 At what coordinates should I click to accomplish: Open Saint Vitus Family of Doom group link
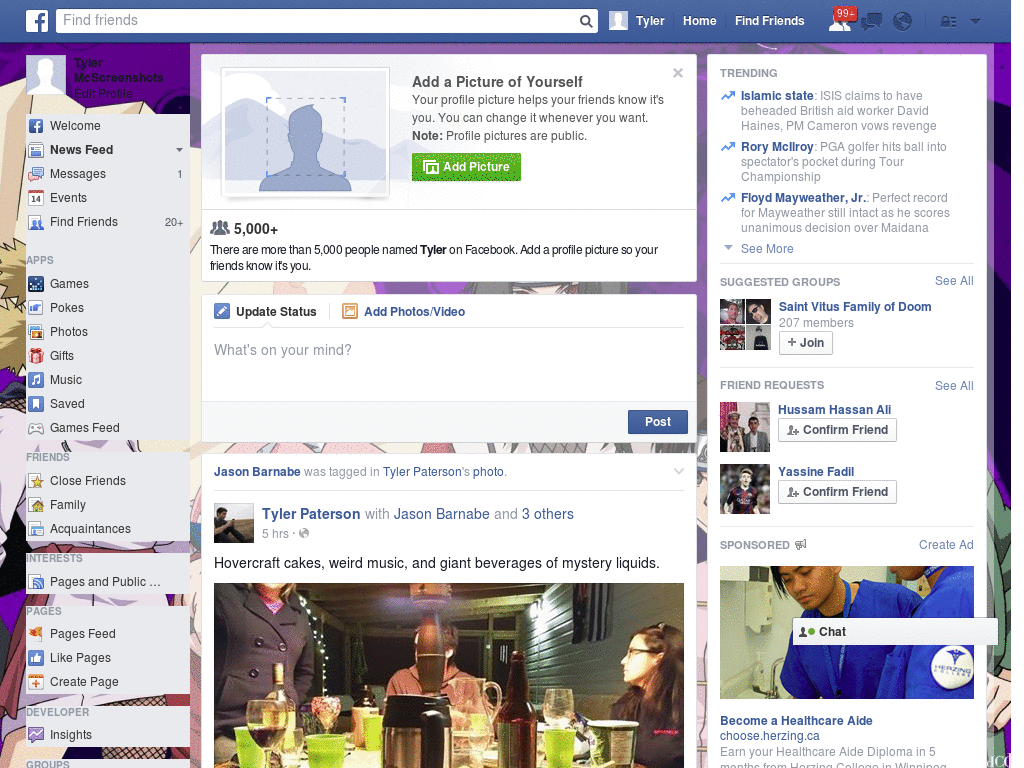click(x=855, y=307)
